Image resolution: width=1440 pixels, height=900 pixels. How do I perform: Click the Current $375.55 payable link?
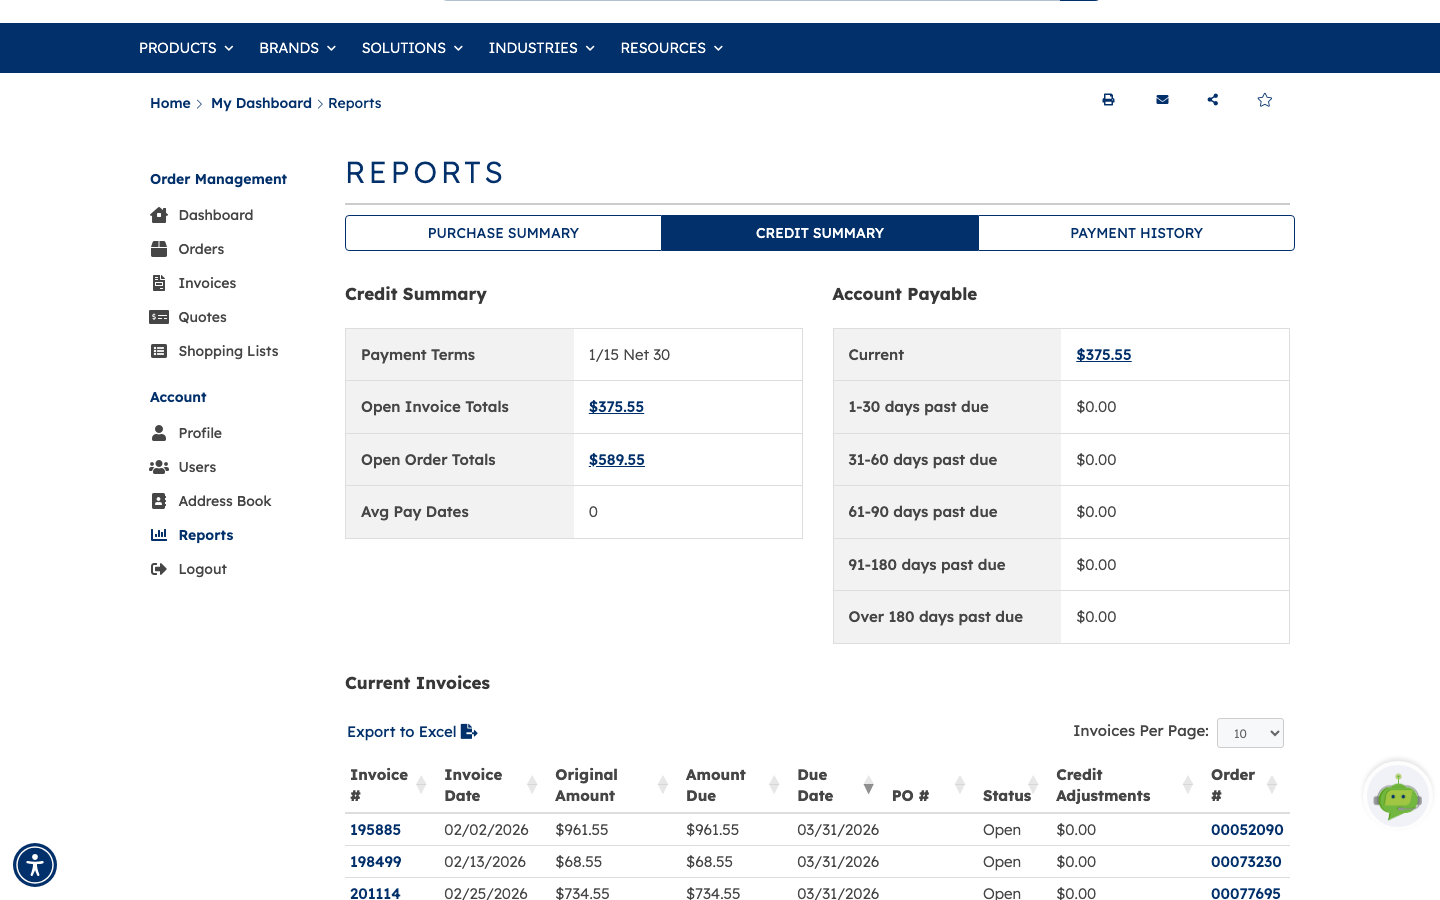click(1104, 355)
